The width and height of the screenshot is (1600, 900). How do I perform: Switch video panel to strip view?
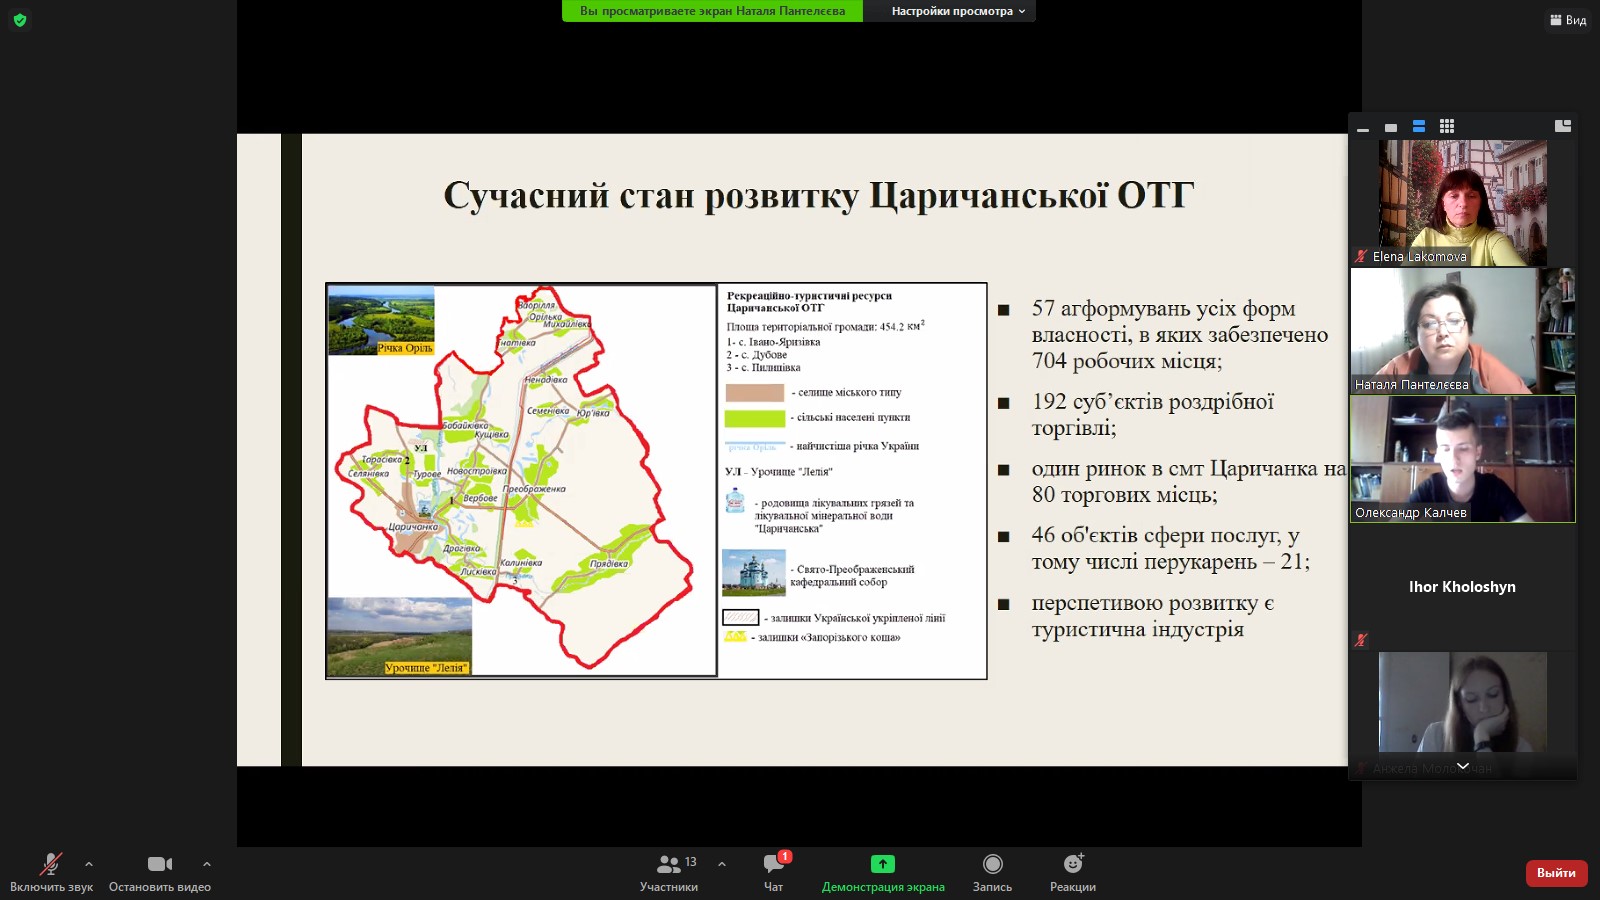click(x=1418, y=126)
